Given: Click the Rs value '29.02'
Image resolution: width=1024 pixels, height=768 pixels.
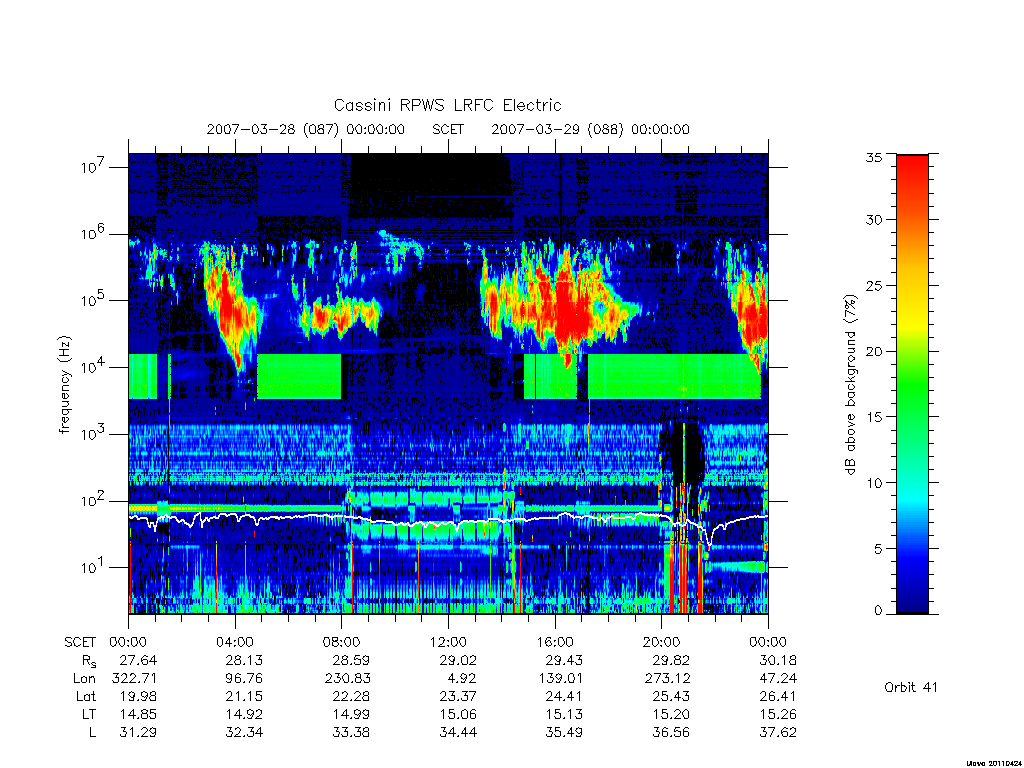Looking at the screenshot, I should coord(458,660).
